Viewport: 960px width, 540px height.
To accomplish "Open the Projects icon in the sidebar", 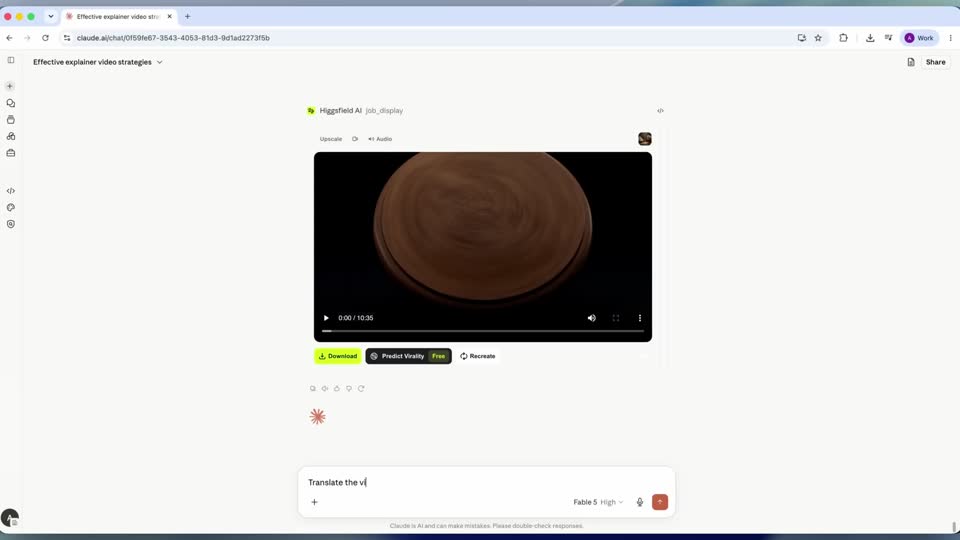I will (x=10, y=120).
